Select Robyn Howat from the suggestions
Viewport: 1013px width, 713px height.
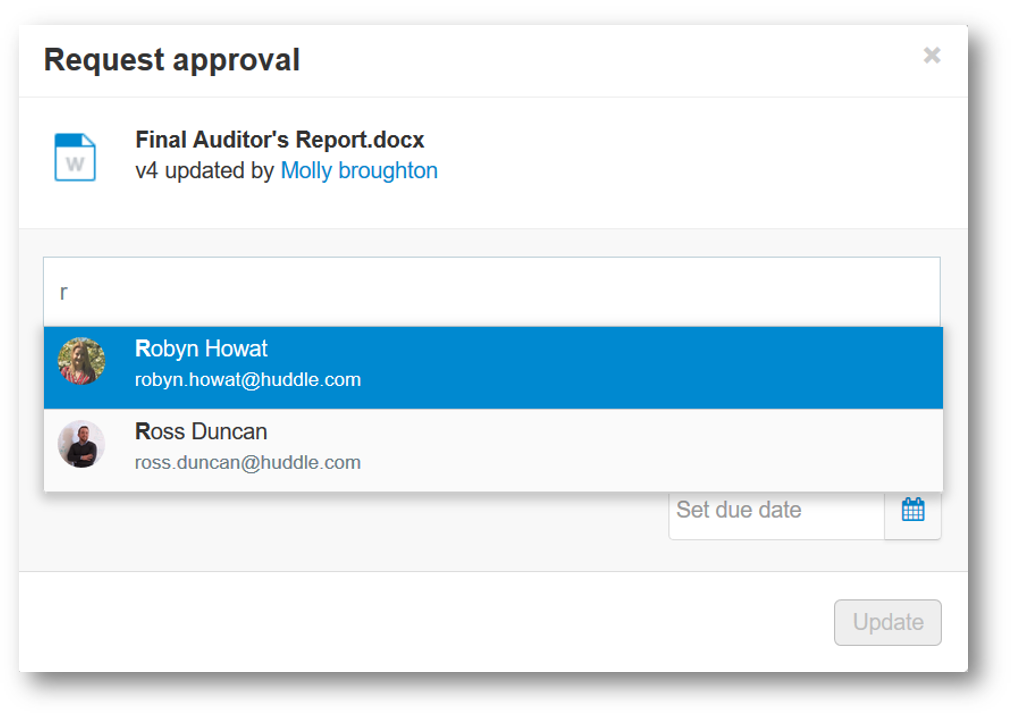coord(494,367)
